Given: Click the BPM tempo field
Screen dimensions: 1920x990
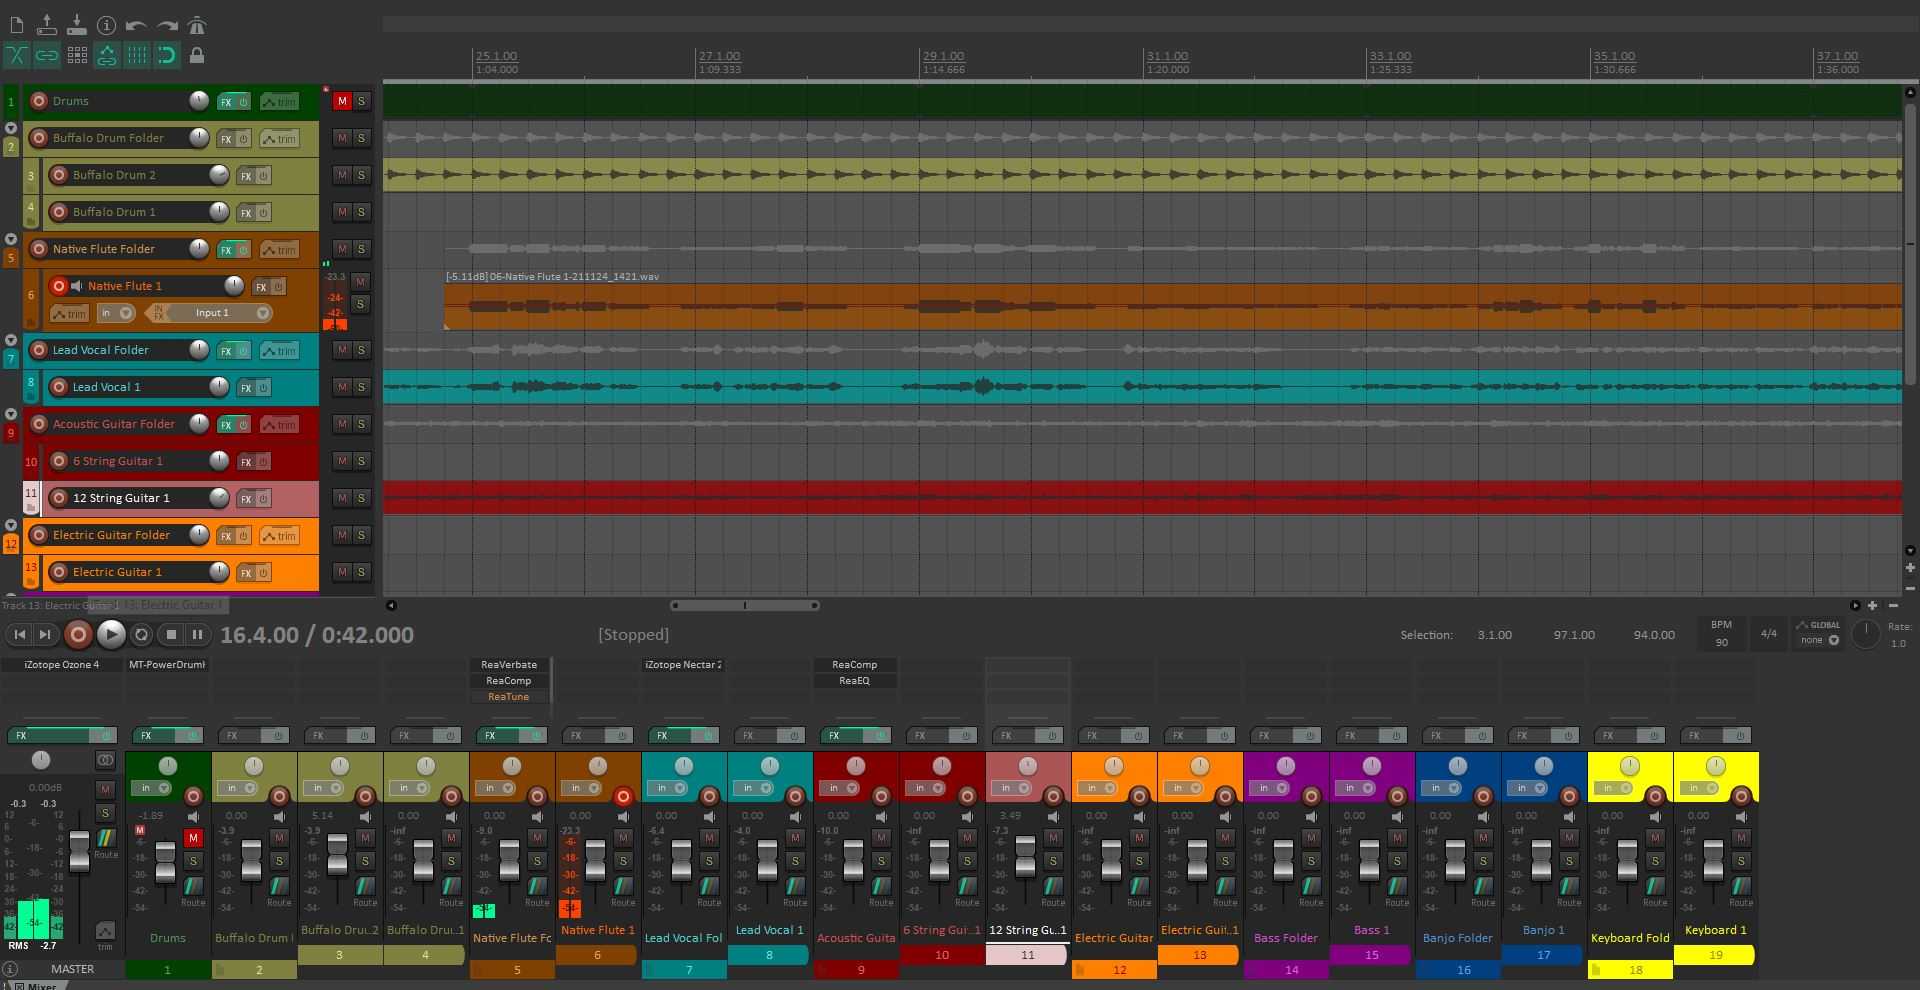Looking at the screenshot, I should tap(1721, 634).
